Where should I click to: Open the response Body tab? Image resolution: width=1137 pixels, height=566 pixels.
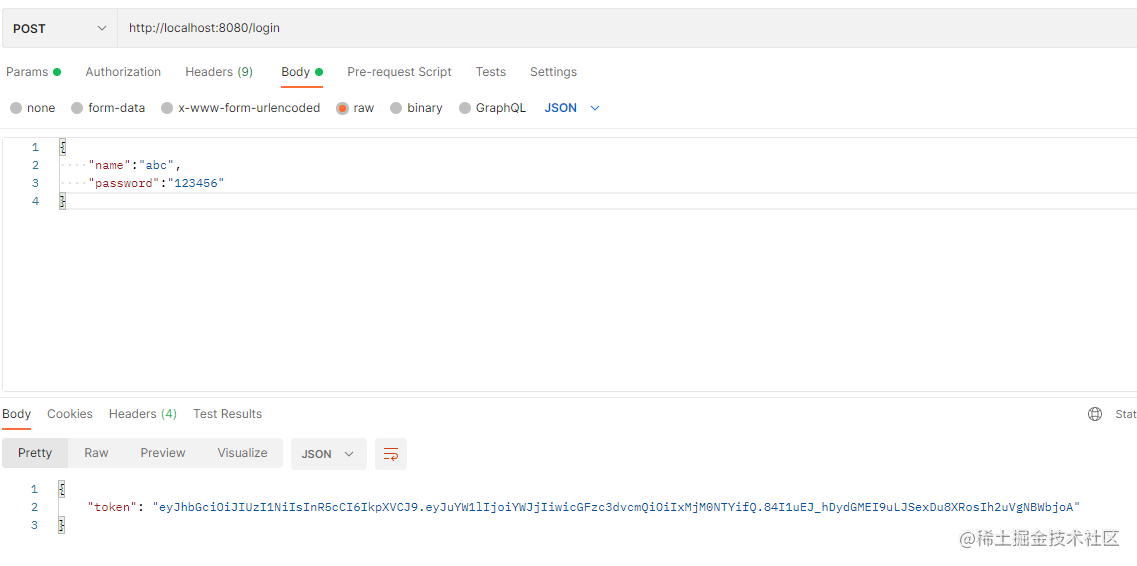[x=16, y=414]
